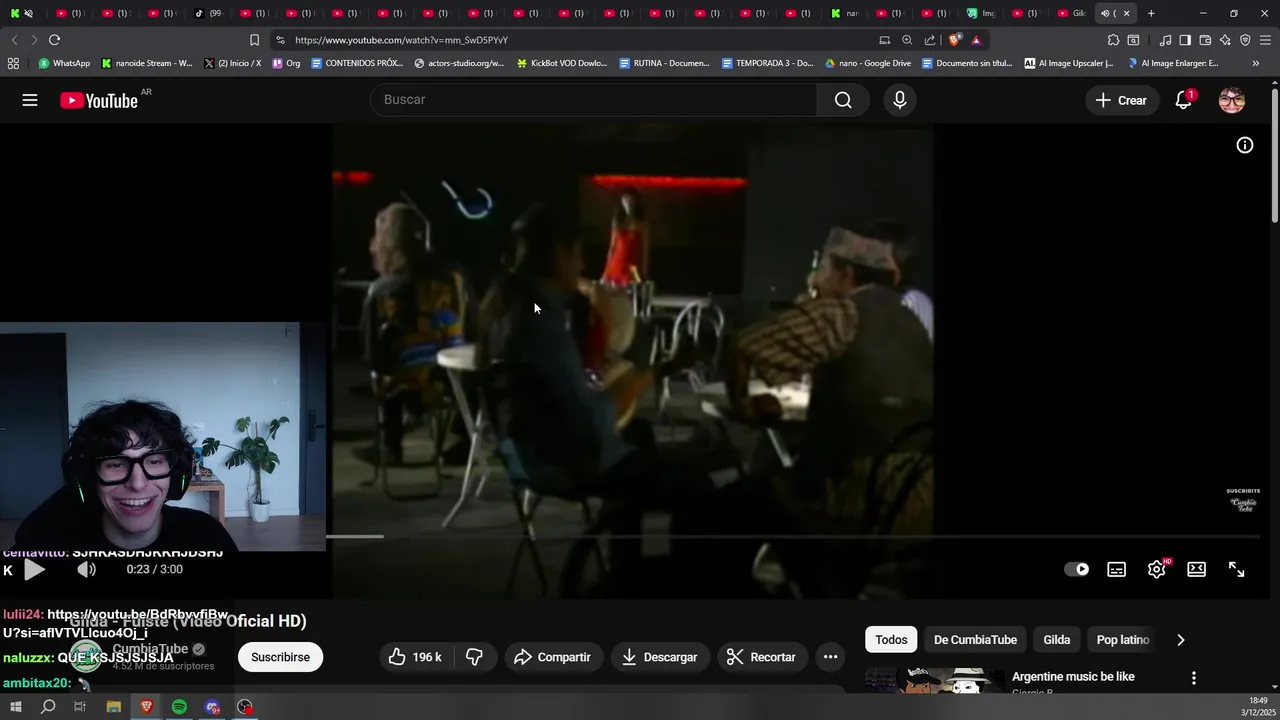The height and width of the screenshot is (720, 1280).
Task: Select the Gilda filter chip
Action: click(x=1057, y=640)
